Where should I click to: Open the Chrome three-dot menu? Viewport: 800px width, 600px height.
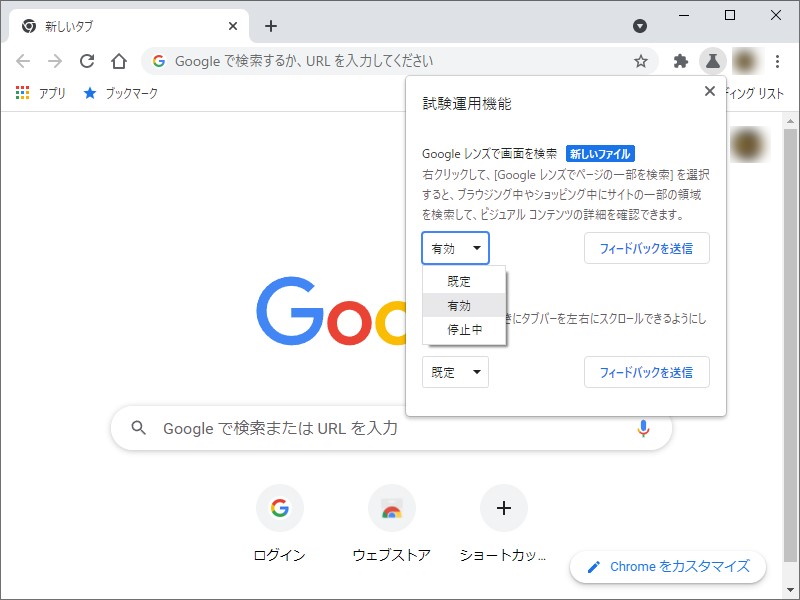tap(779, 60)
